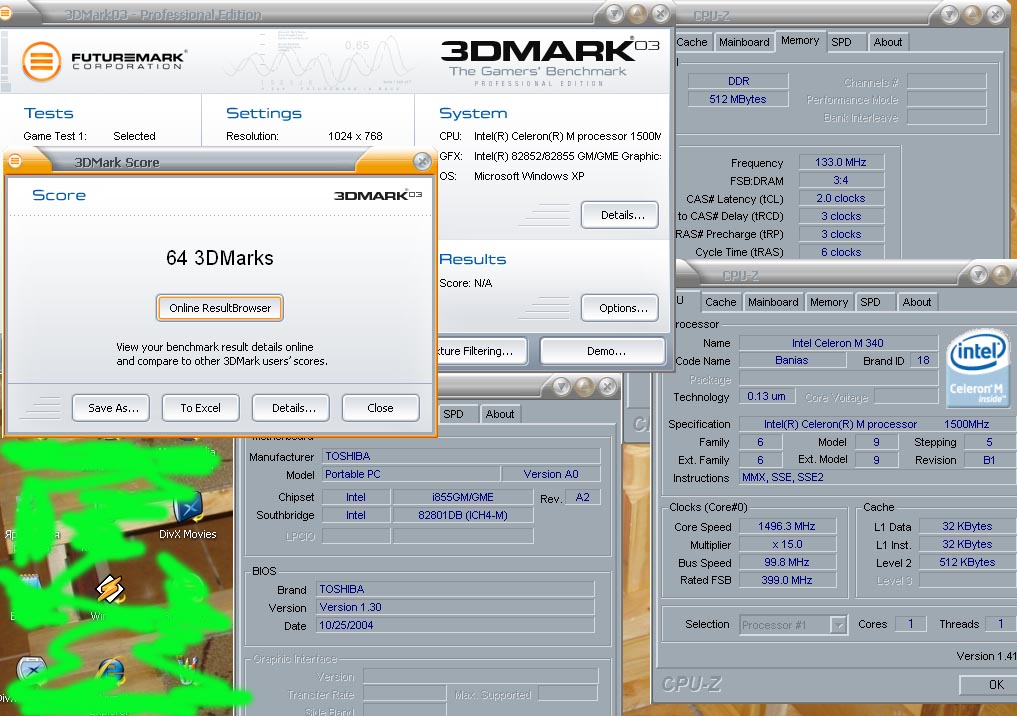The image size is (1017, 716).
Task: Click 3DMark03 main window title icon
Action: pos(5,14)
